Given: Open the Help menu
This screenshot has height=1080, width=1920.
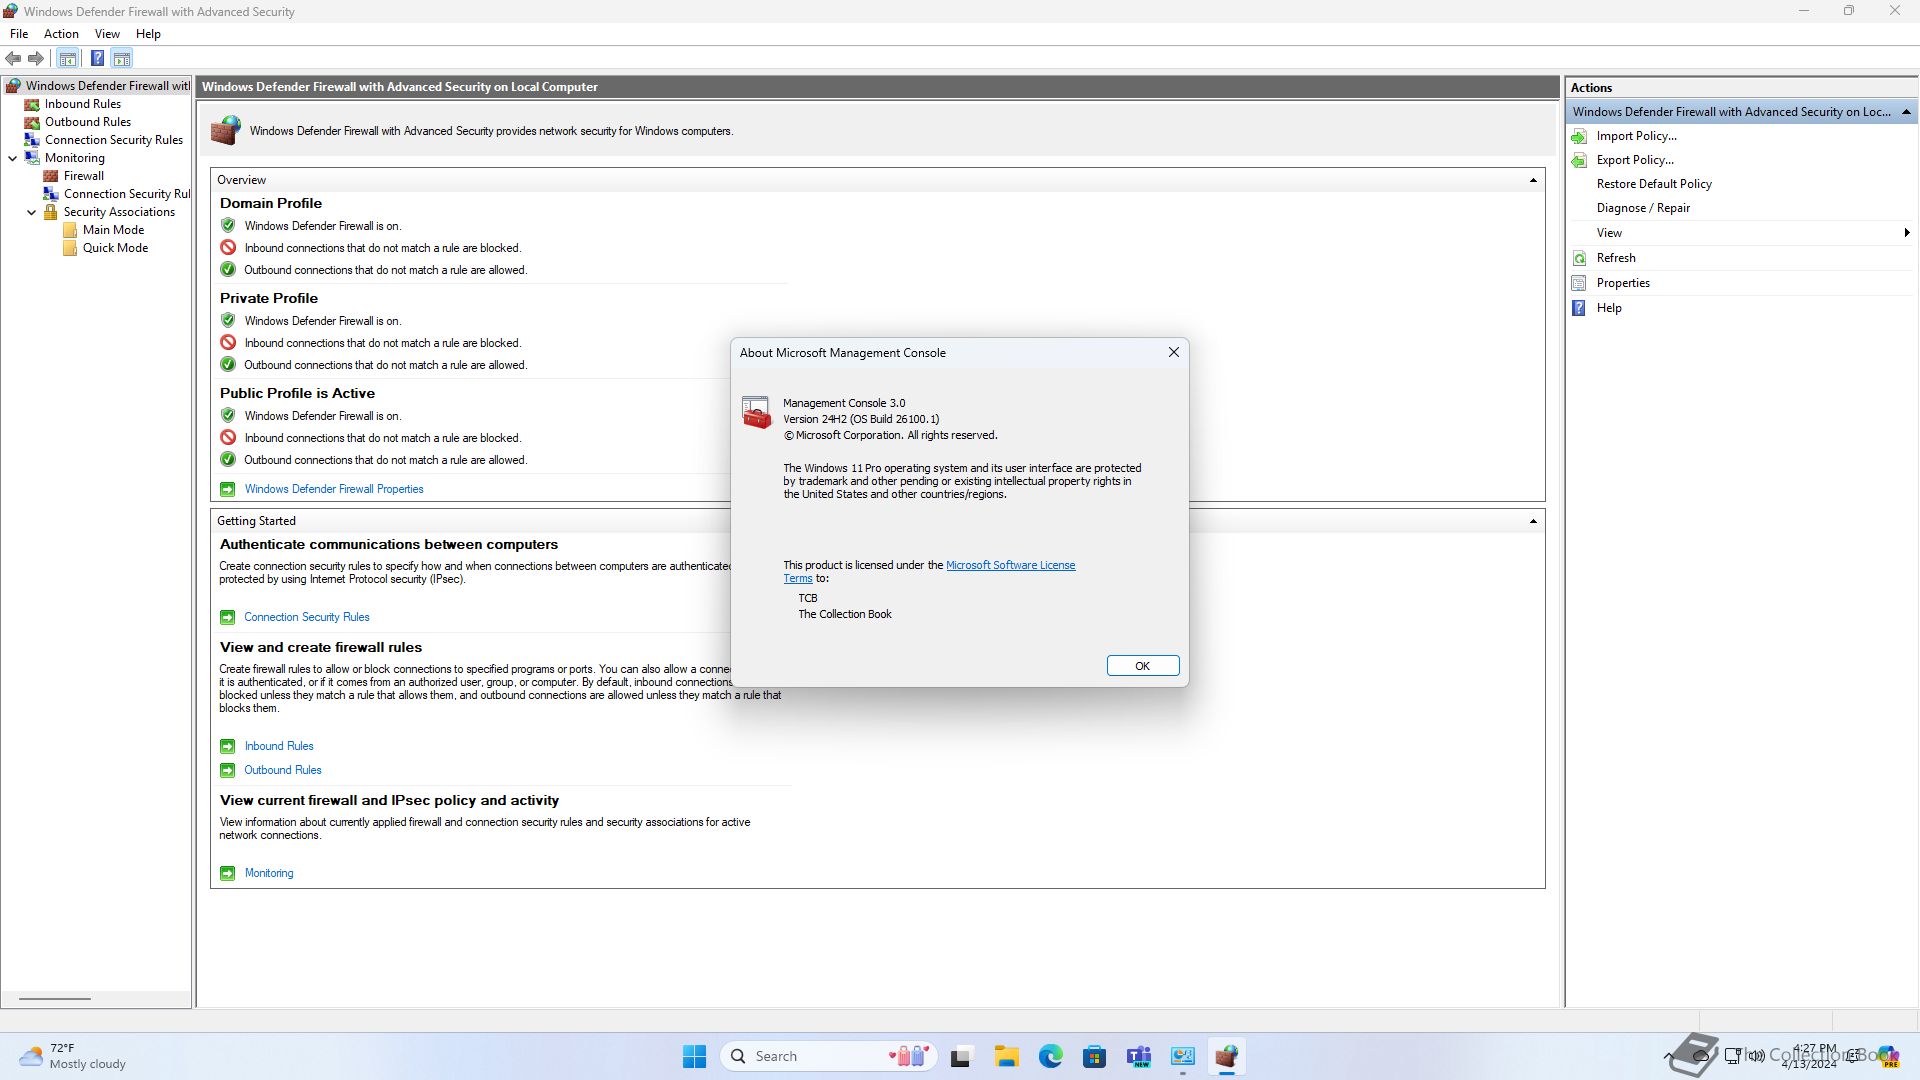Looking at the screenshot, I should 148,34.
